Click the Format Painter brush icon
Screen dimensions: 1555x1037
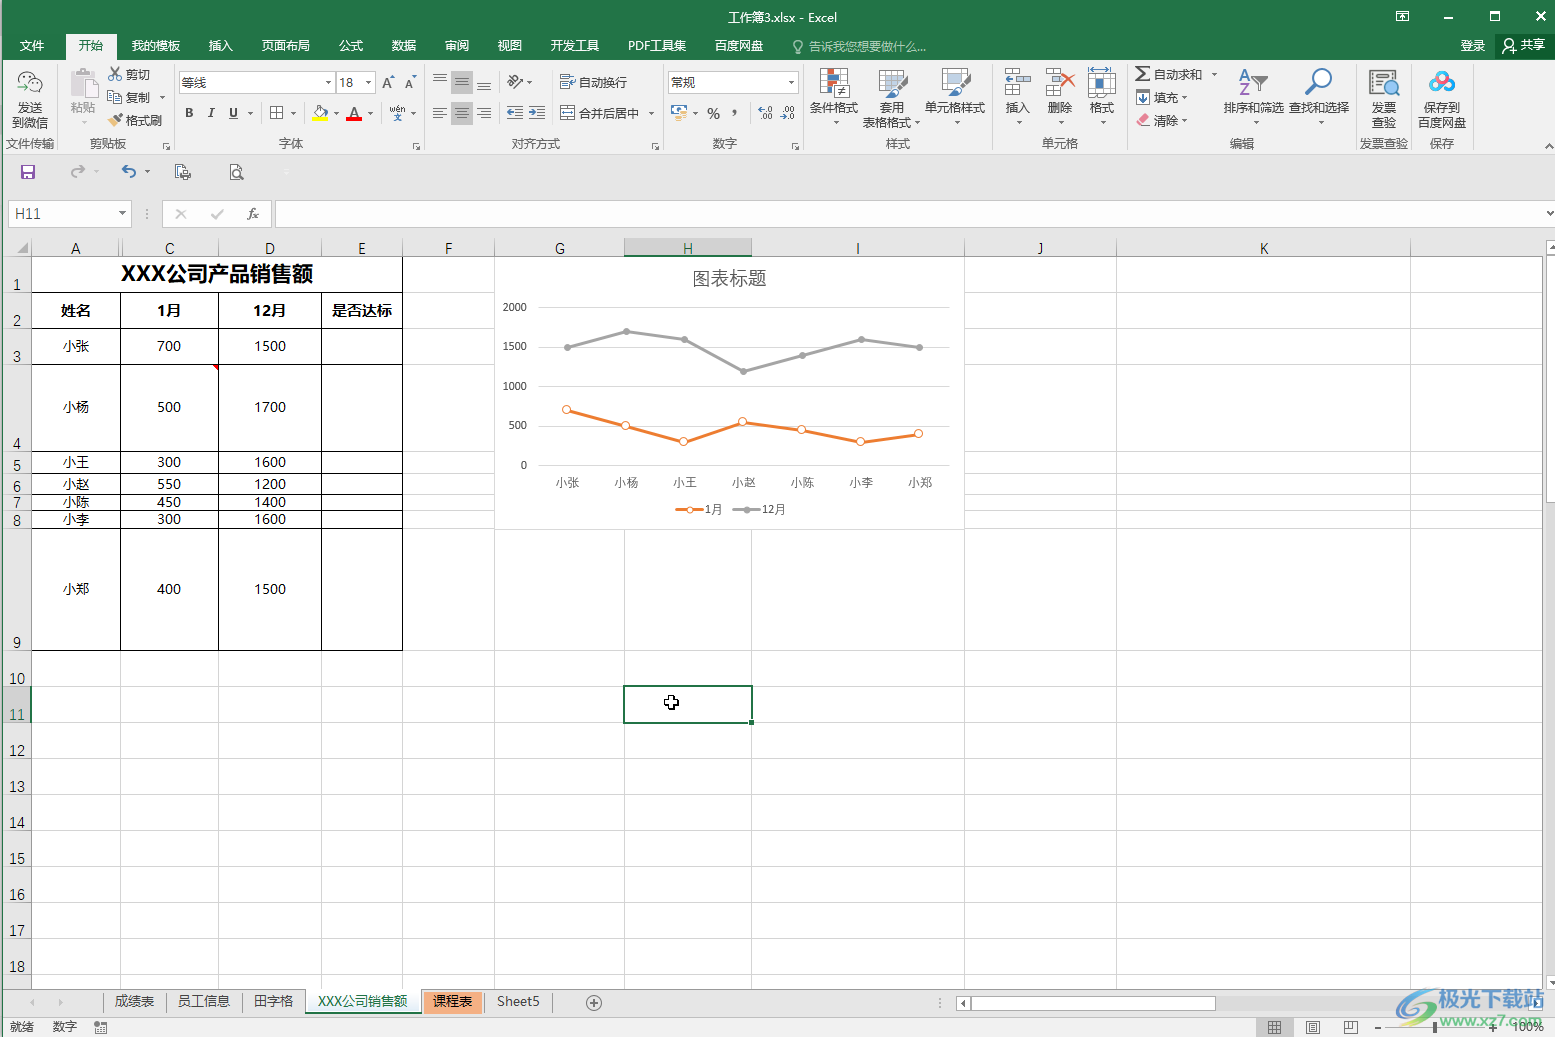tap(116, 121)
